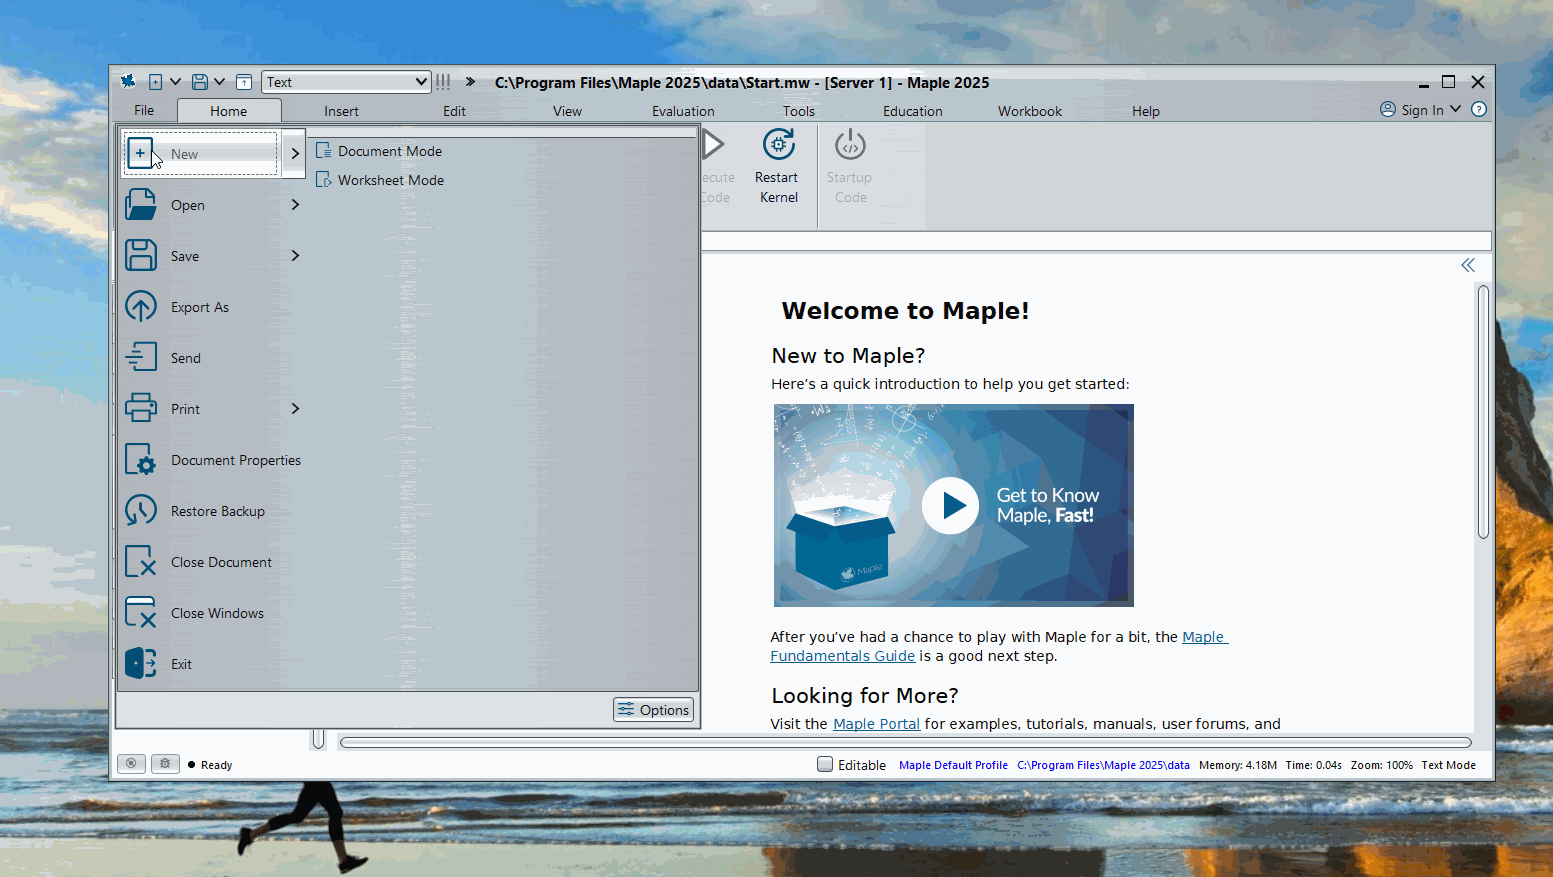Switch to the Insert tab
This screenshot has width=1553, height=877.
click(341, 111)
